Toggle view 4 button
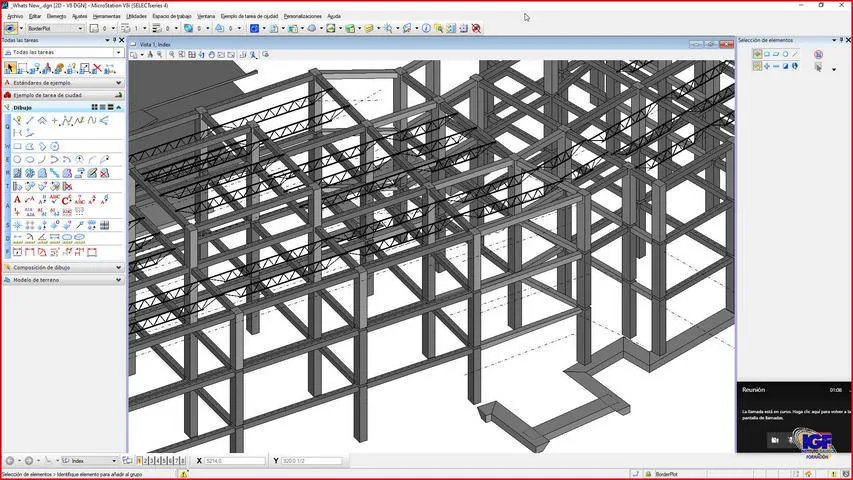This screenshot has width=853, height=480. [x=158, y=460]
